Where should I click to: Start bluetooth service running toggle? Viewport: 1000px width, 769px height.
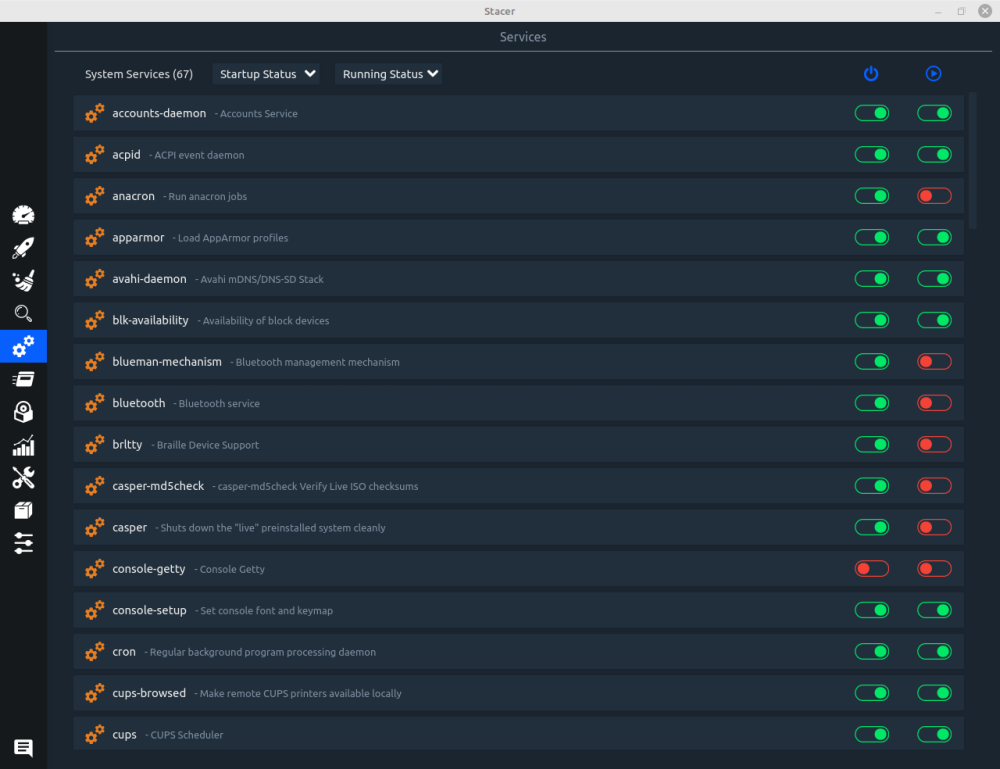934,403
